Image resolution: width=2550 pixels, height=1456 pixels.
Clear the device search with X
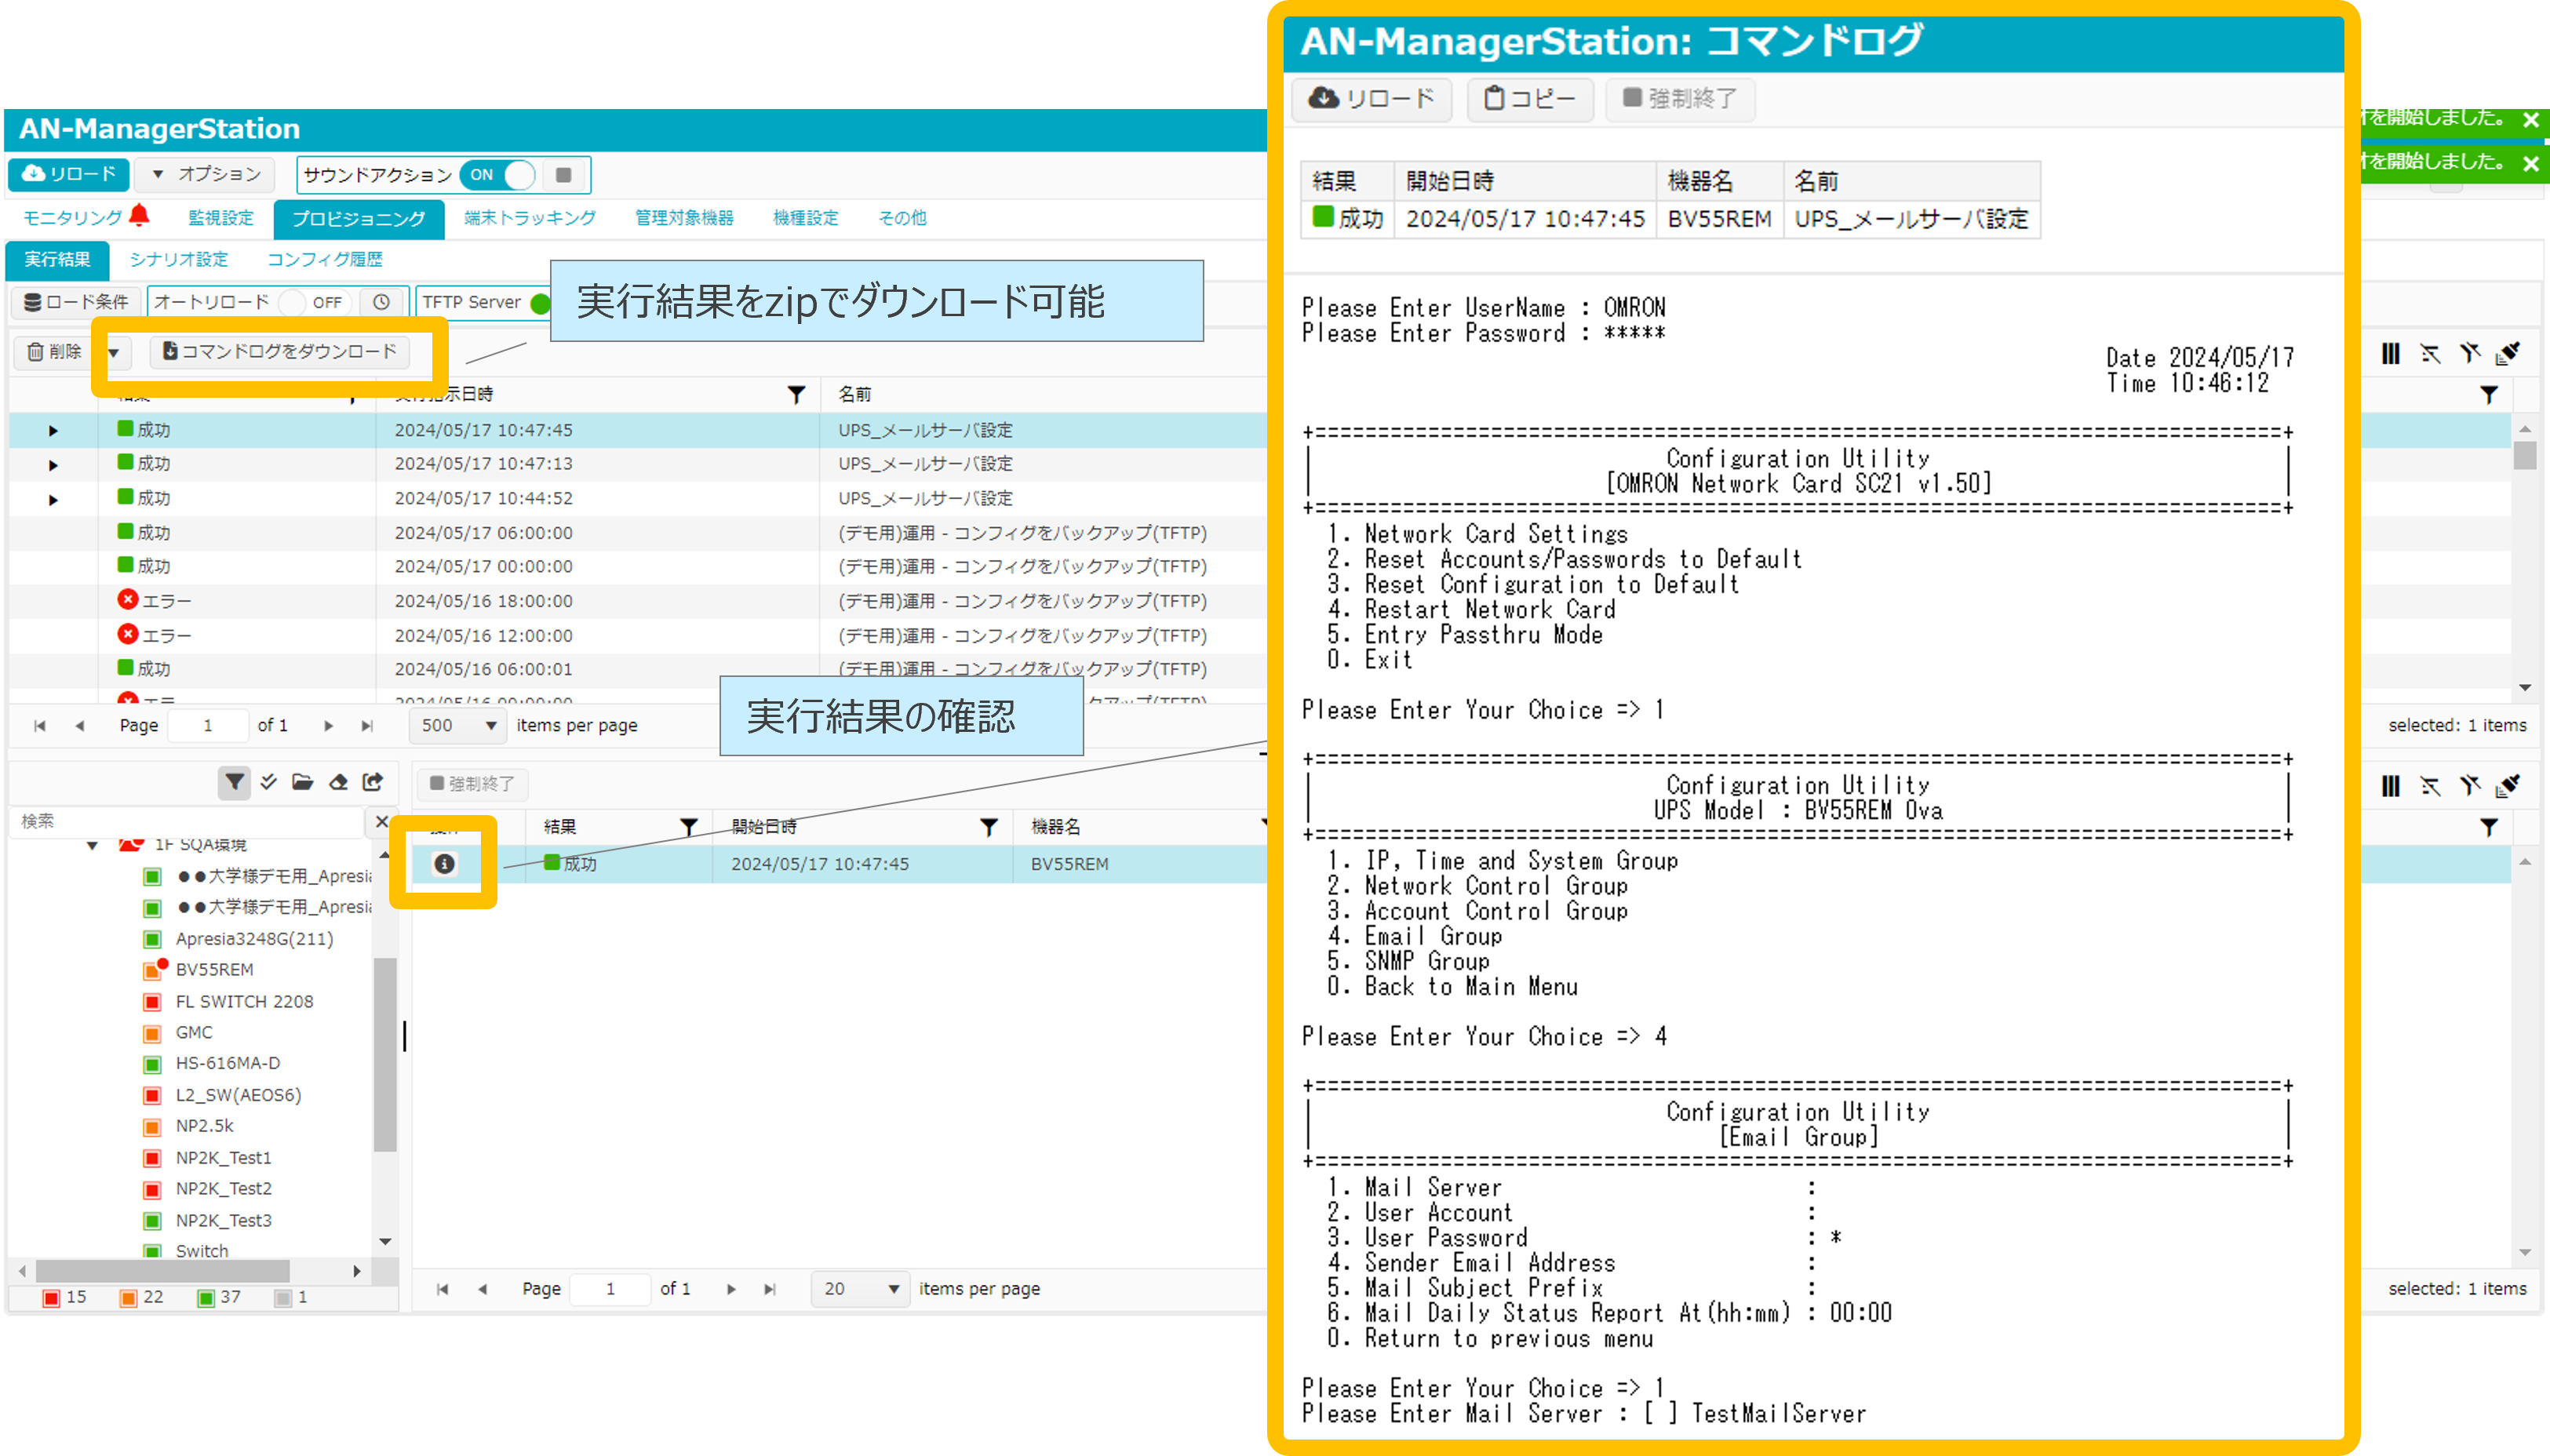pyautogui.click(x=381, y=821)
